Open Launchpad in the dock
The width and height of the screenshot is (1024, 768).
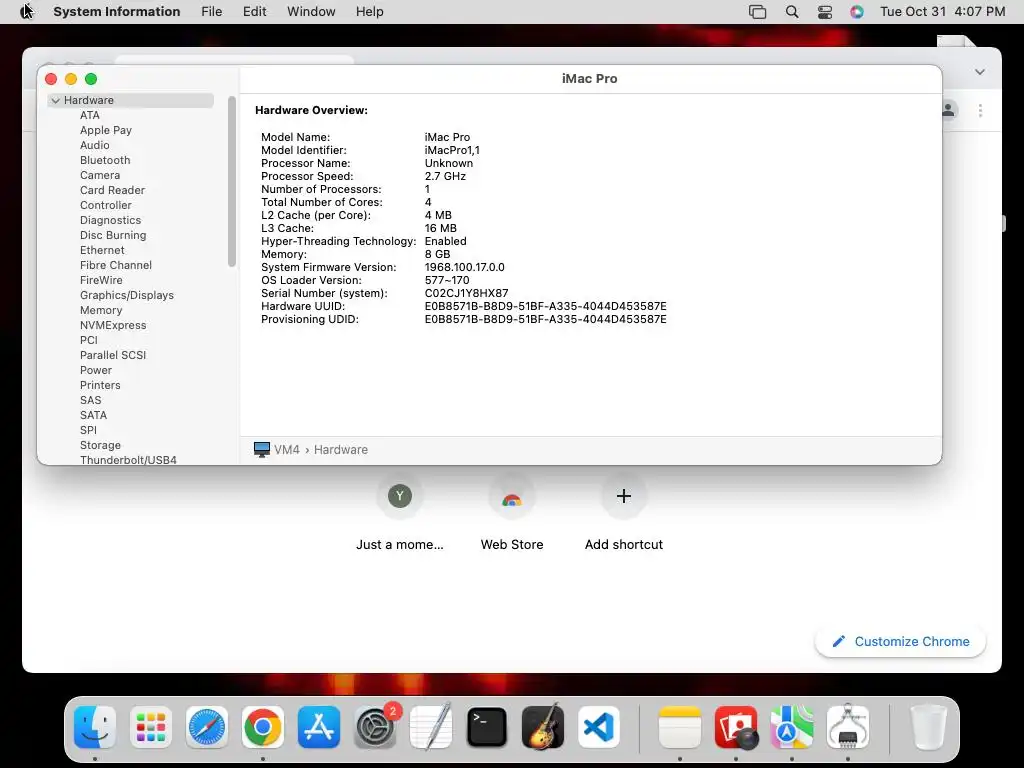click(151, 727)
